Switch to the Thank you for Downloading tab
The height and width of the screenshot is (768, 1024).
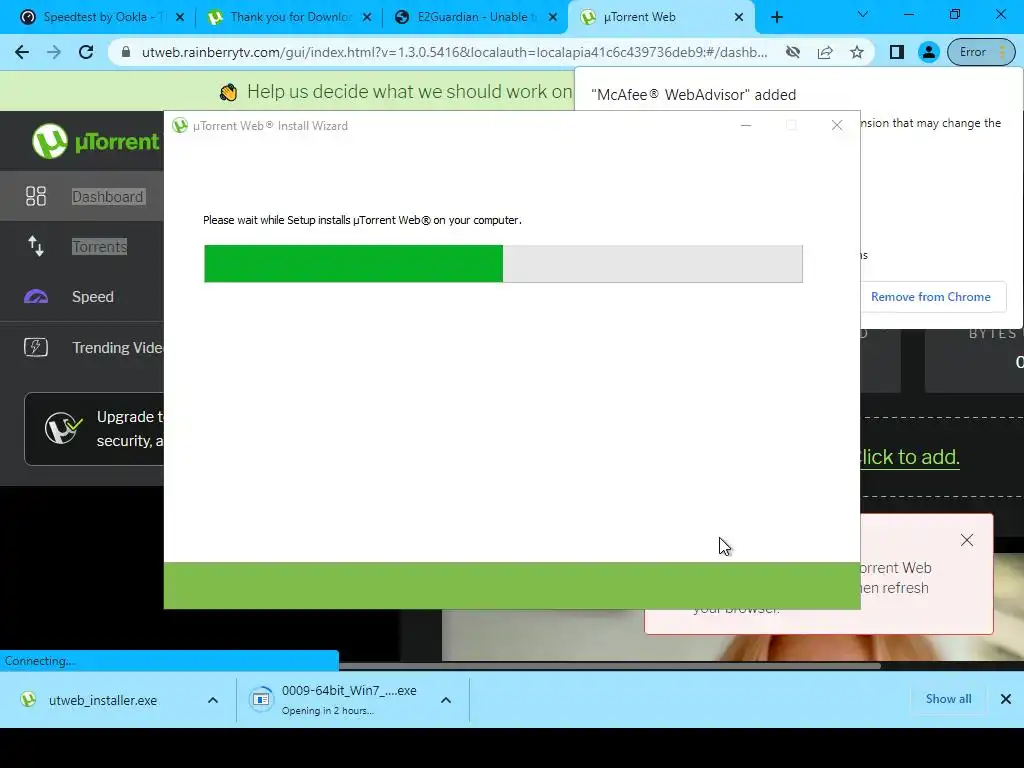290,17
